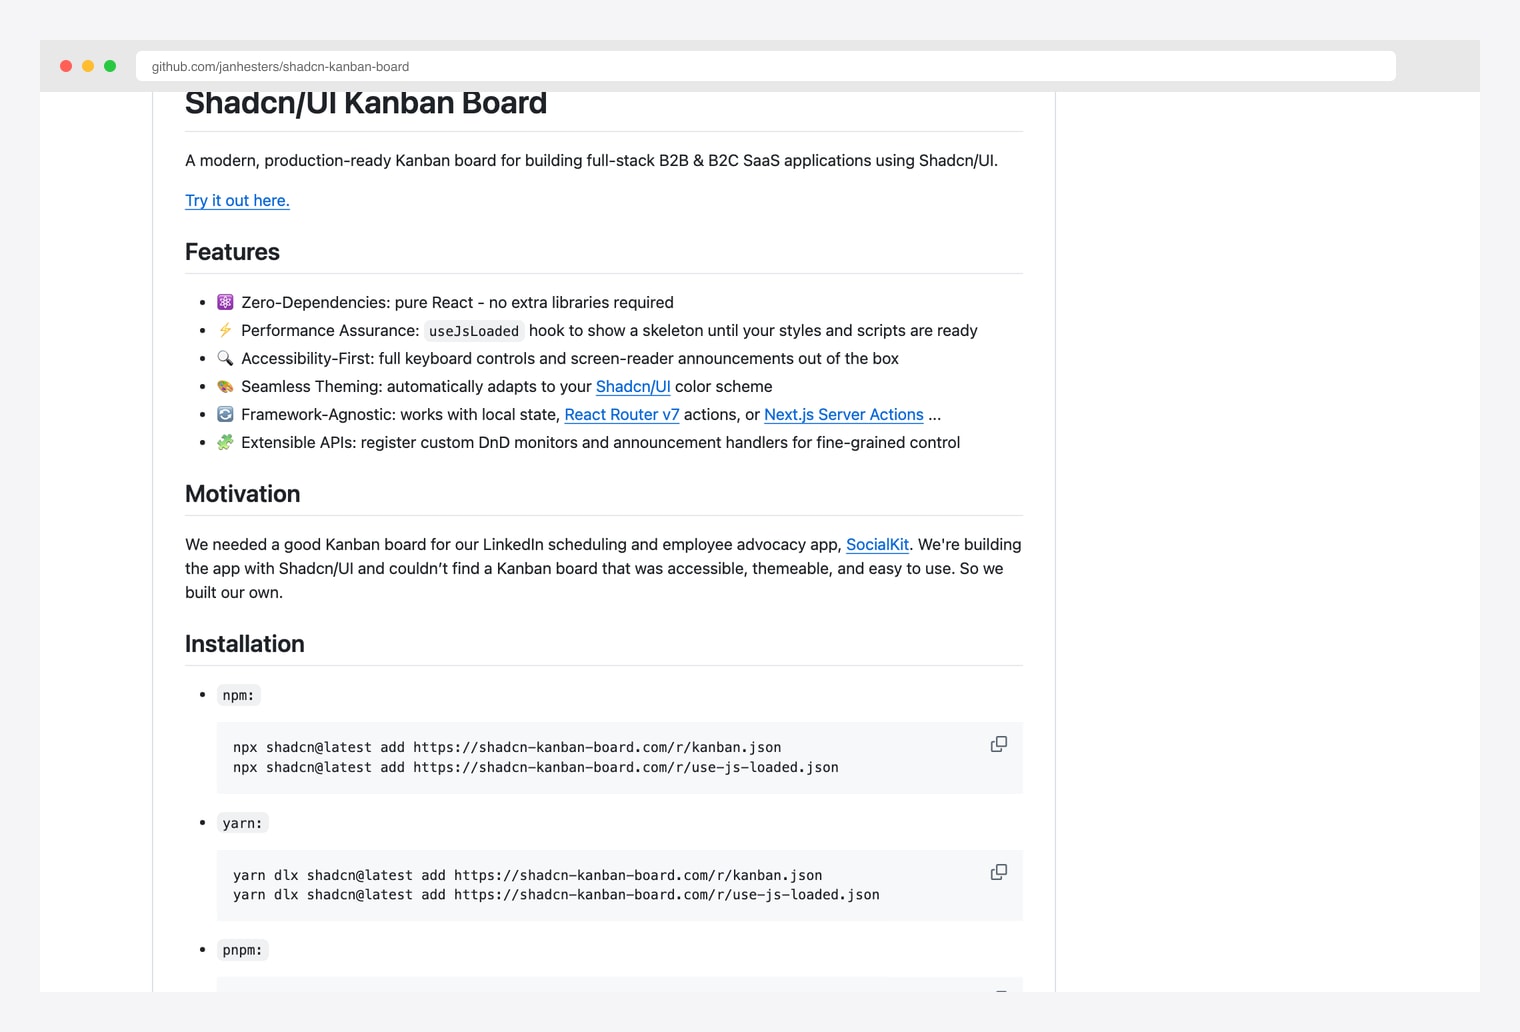Open the Next.js Server Actions link

coord(844,414)
